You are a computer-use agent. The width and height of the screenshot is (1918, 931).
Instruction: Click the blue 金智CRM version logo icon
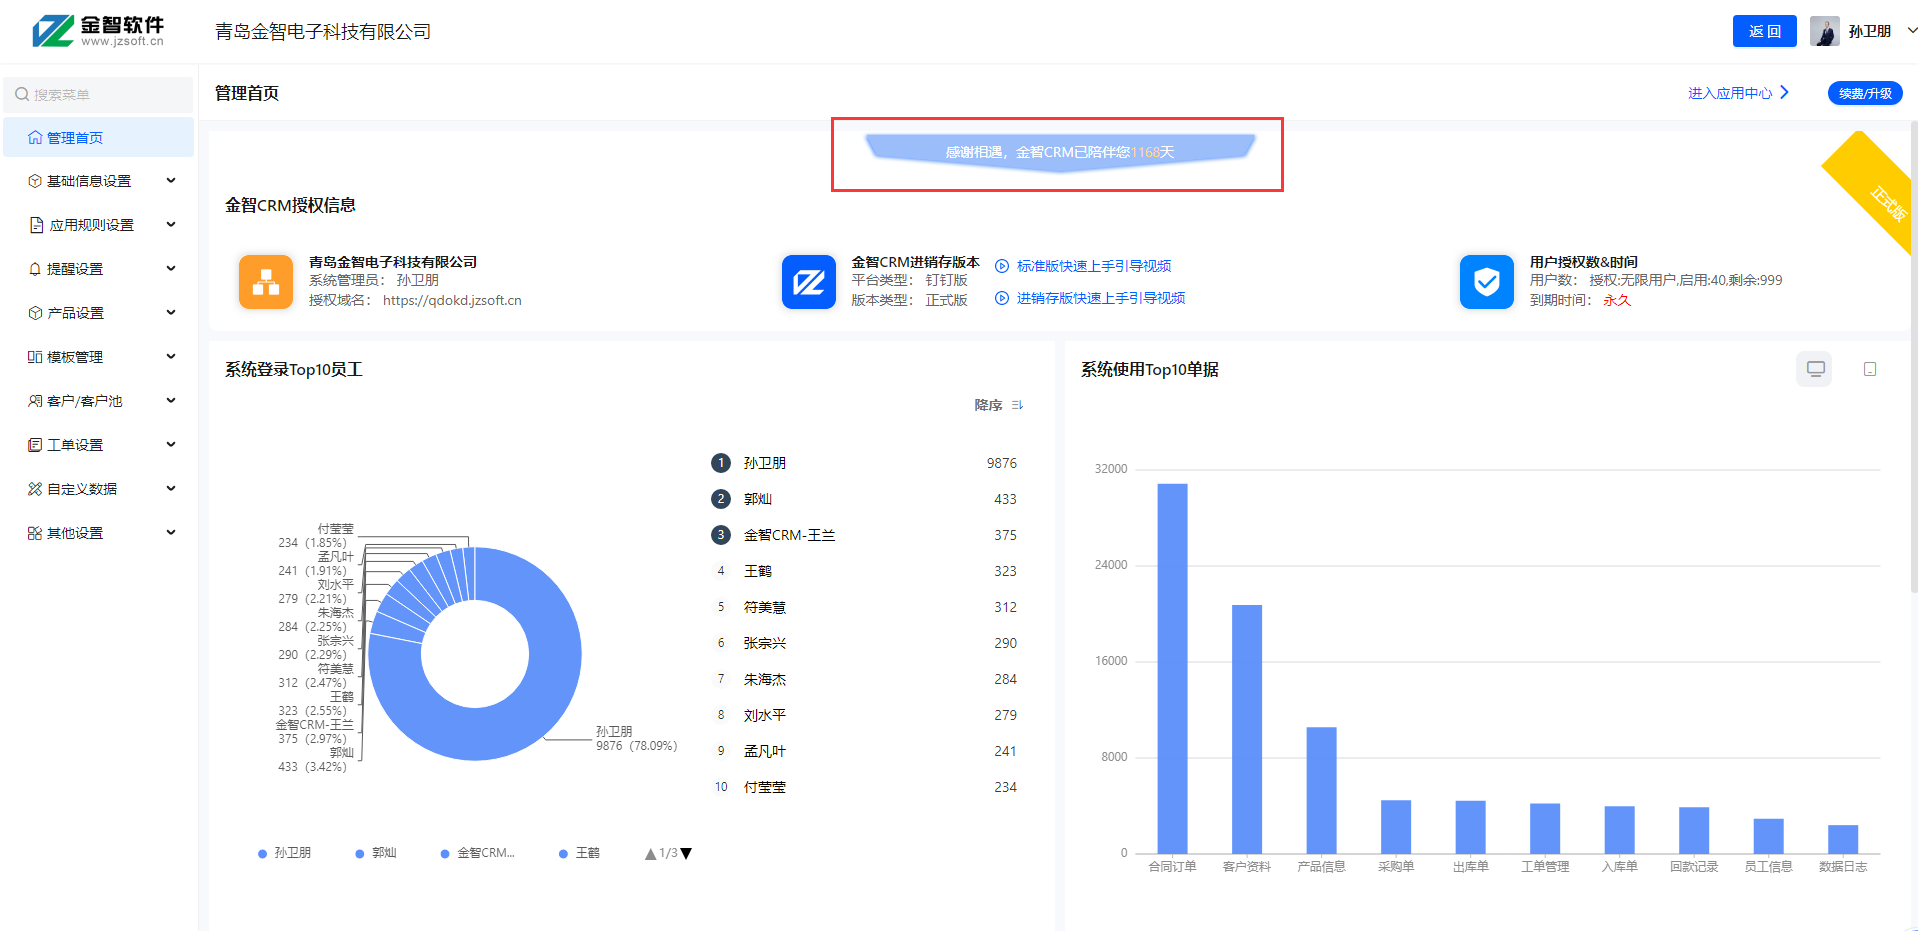click(x=809, y=282)
